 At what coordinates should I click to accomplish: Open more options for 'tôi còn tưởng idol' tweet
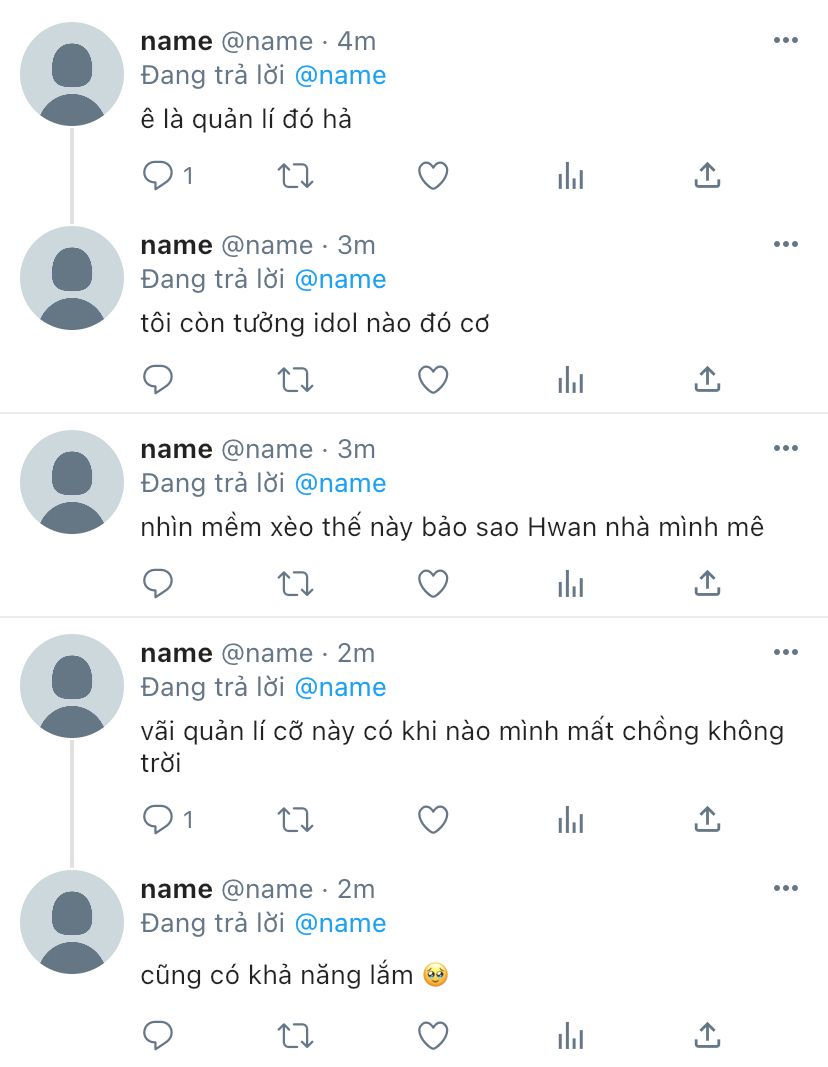click(785, 244)
